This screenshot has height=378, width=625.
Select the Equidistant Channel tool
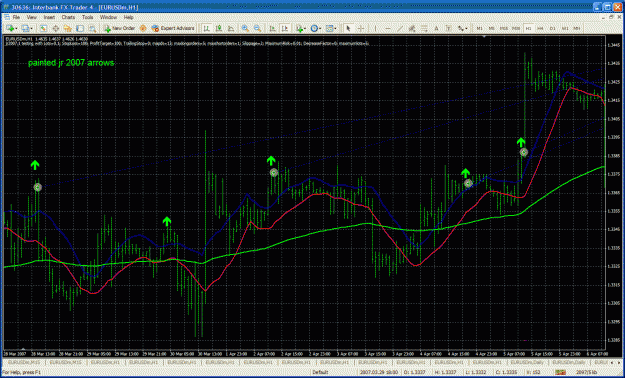[412, 28]
